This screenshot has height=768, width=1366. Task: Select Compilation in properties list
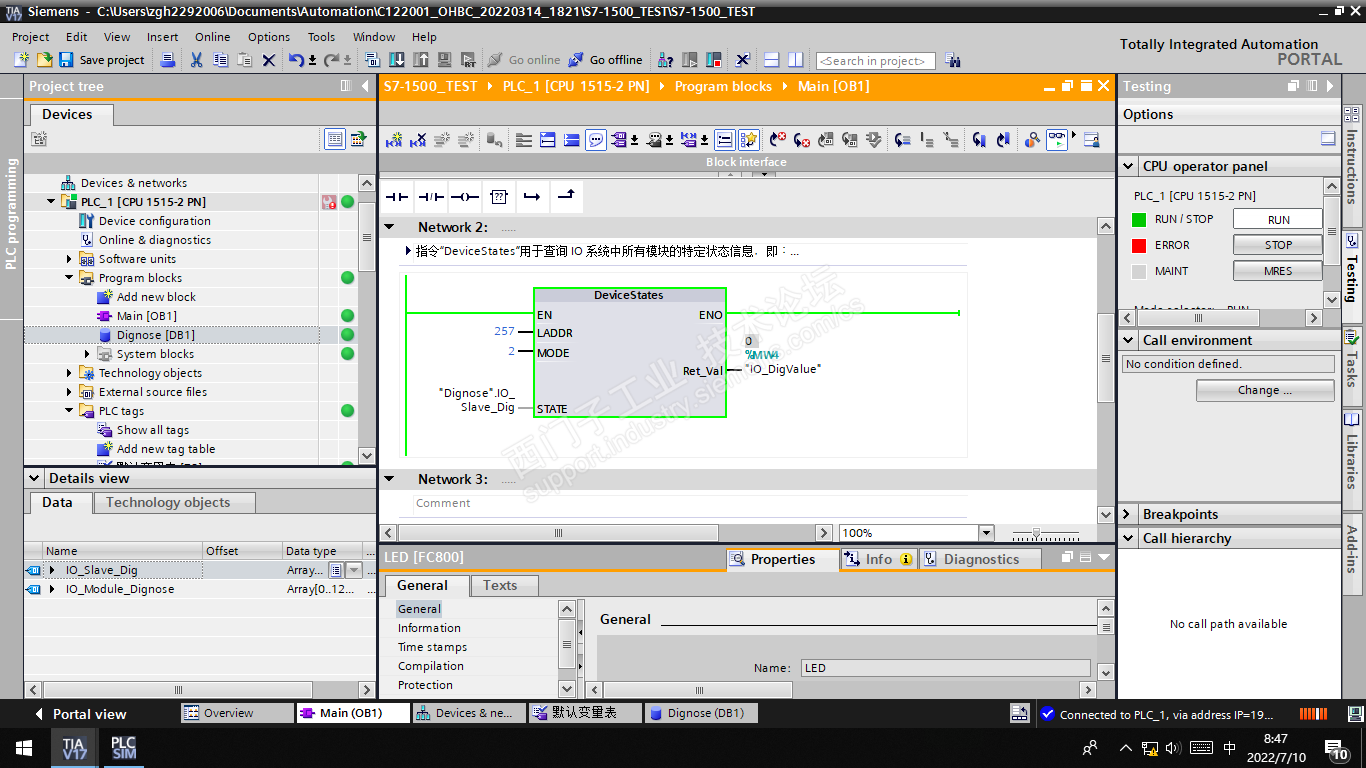tap(431, 666)
